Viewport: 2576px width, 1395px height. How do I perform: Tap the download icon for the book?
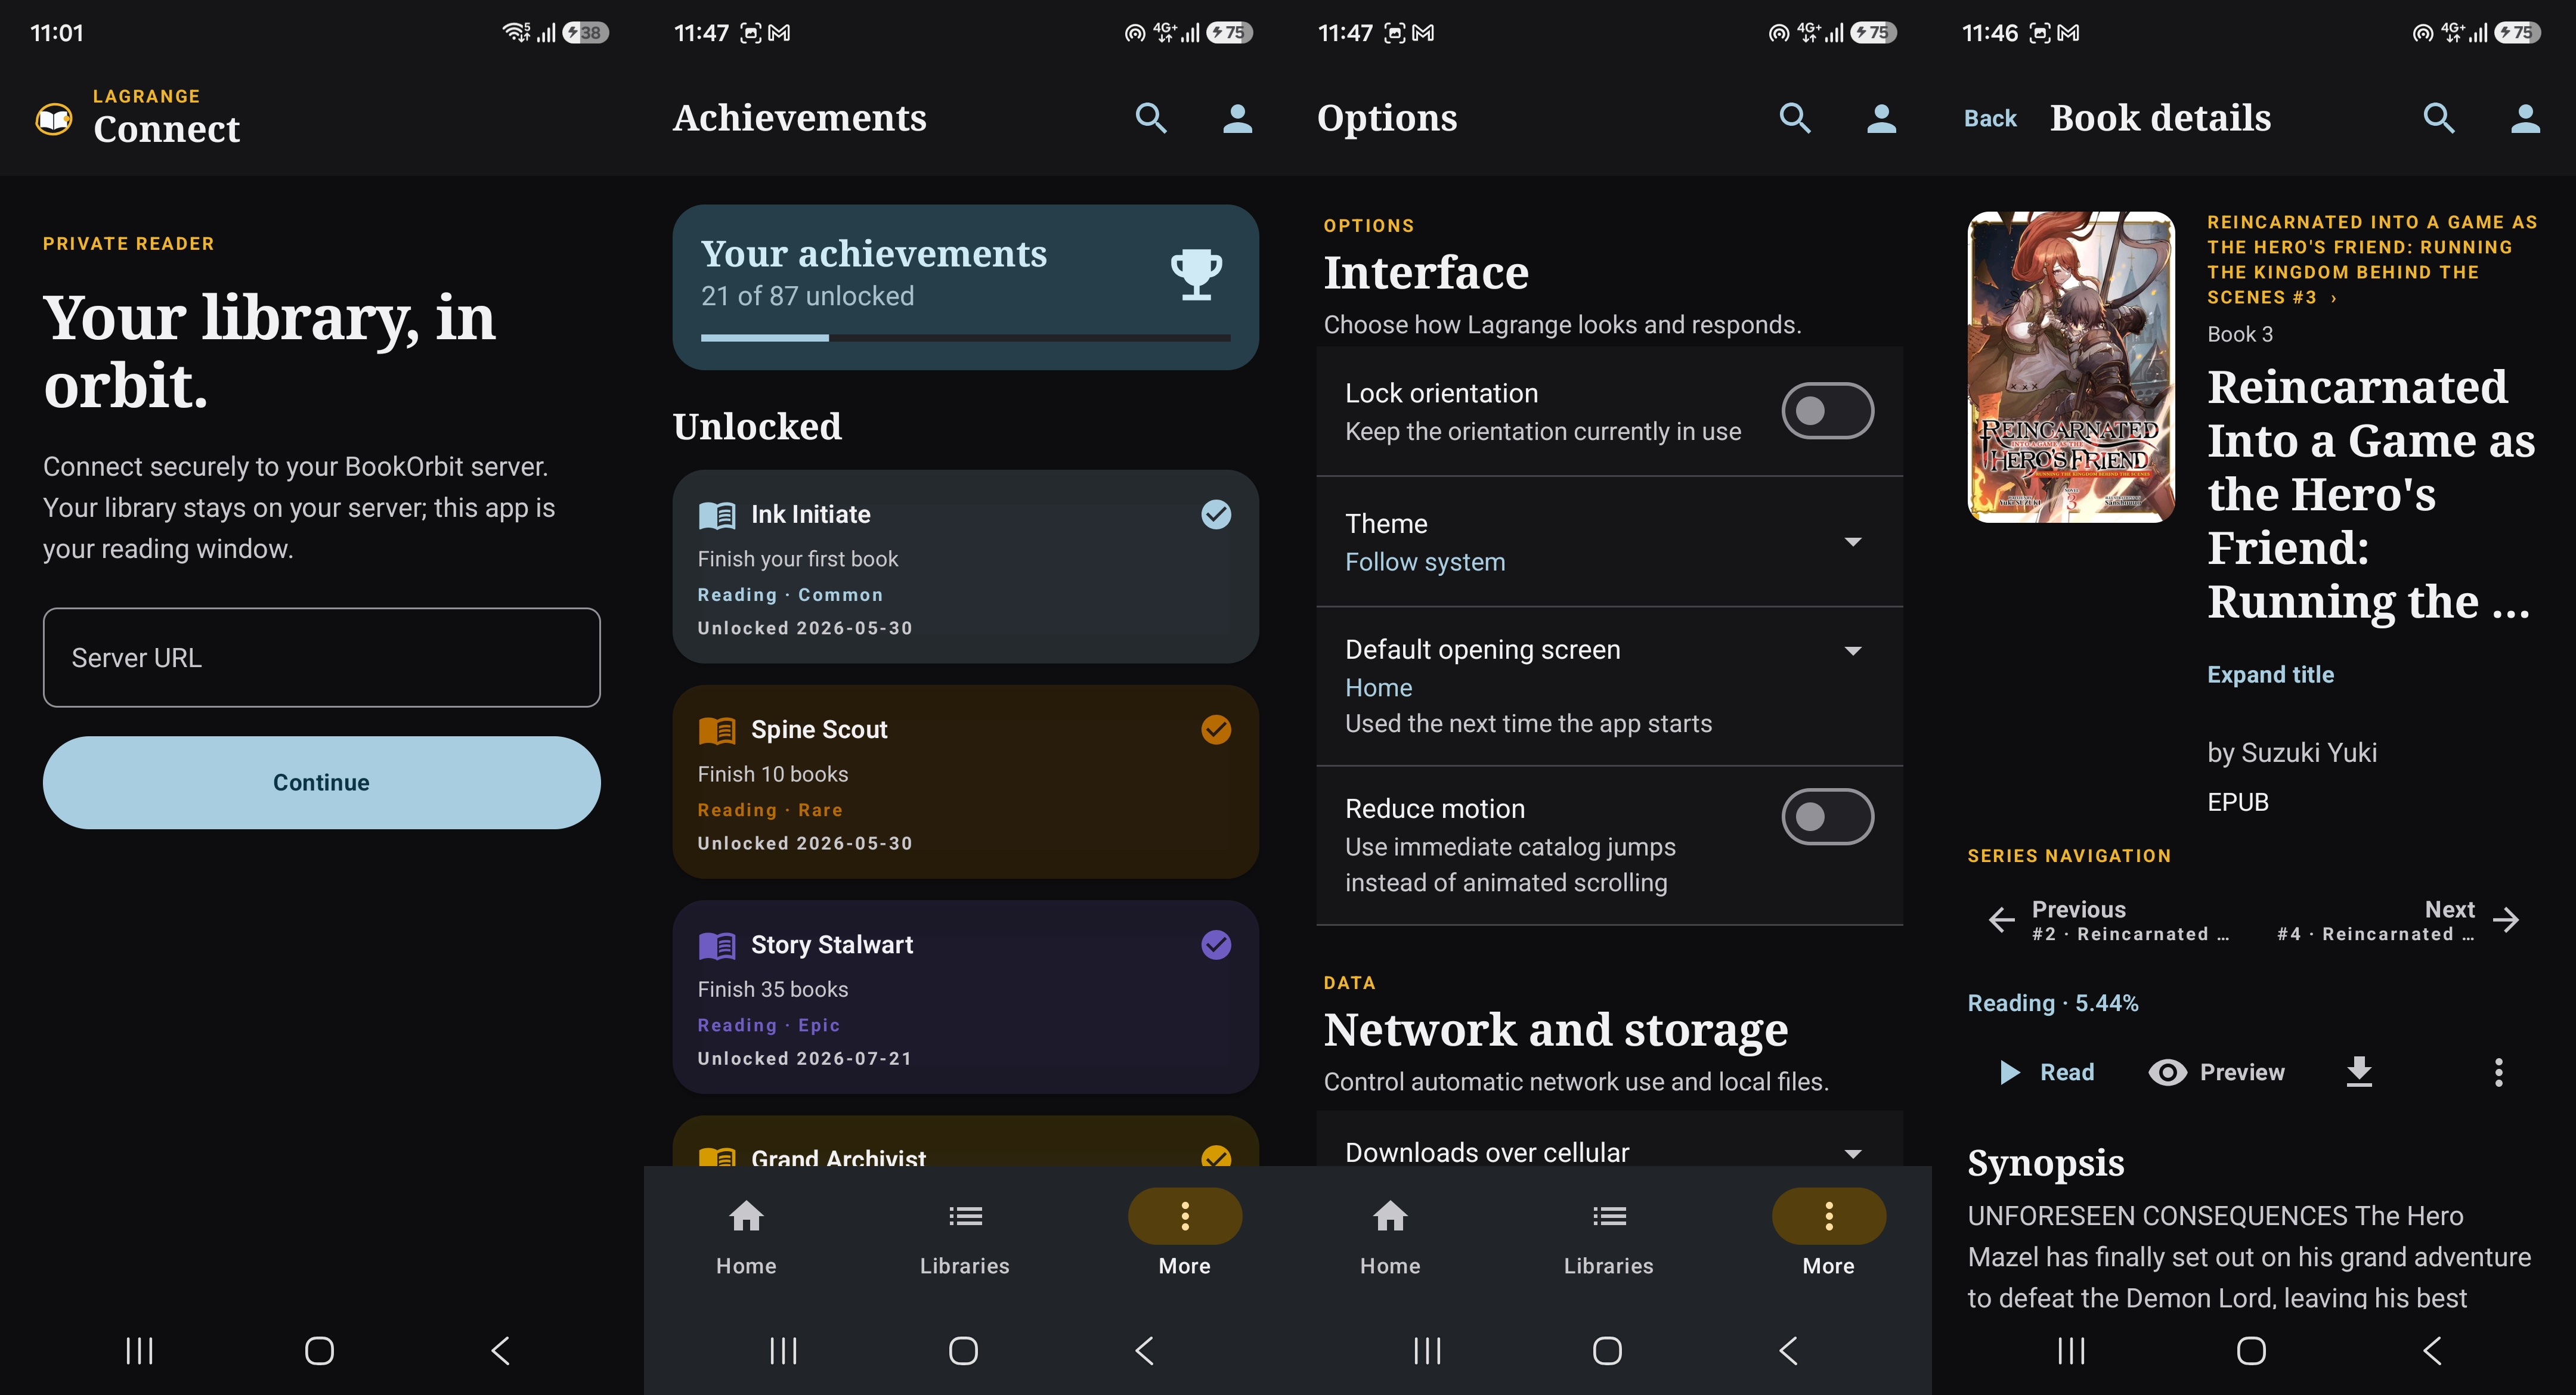coord(2359,1072)
